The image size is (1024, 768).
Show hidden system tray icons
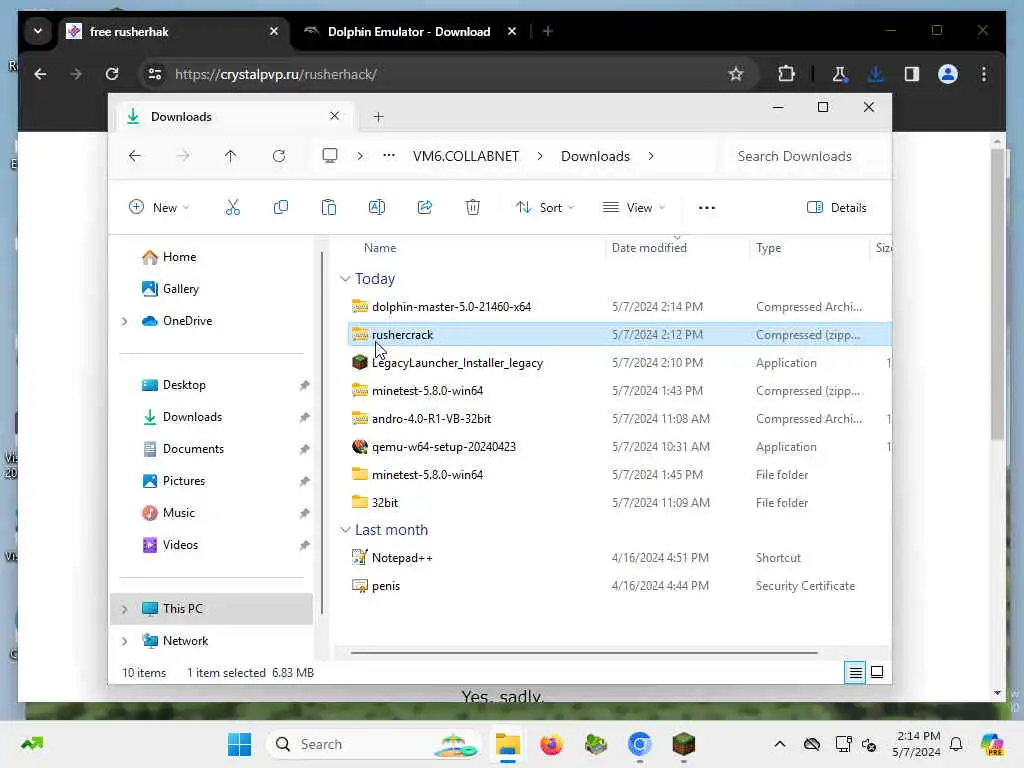779,744
